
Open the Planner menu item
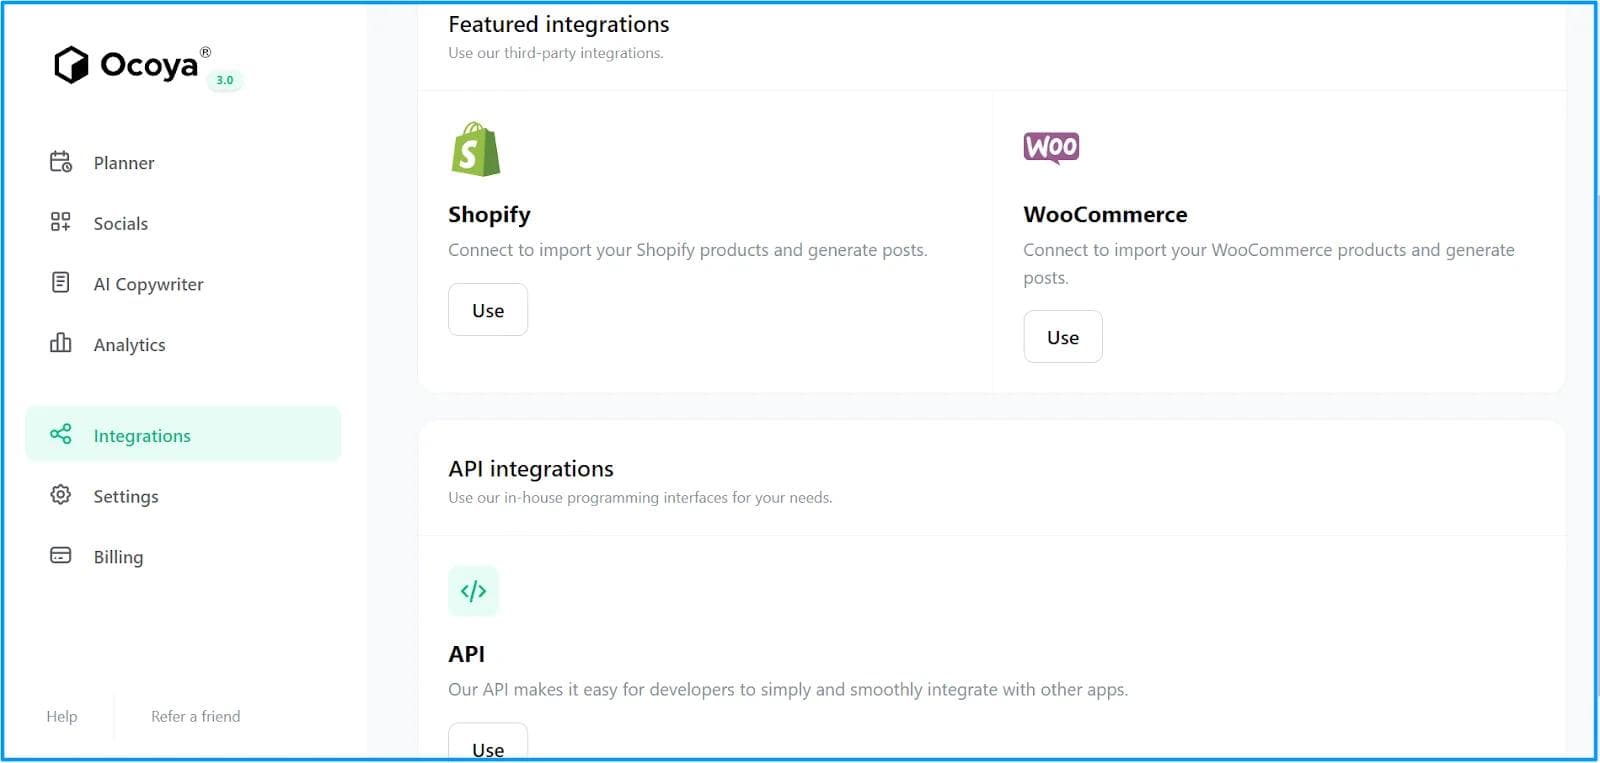(124, 163)
